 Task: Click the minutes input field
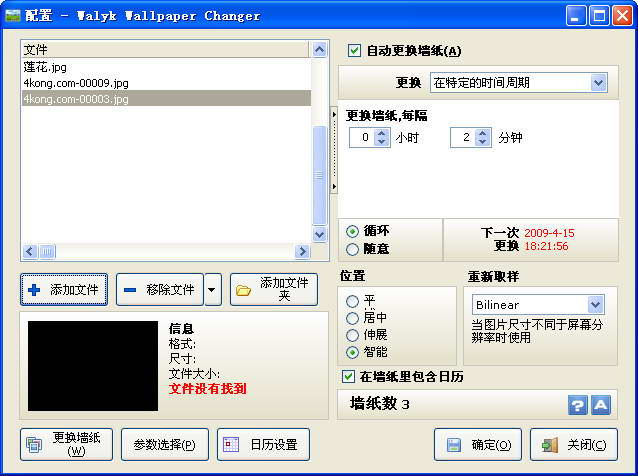(463, 138)
